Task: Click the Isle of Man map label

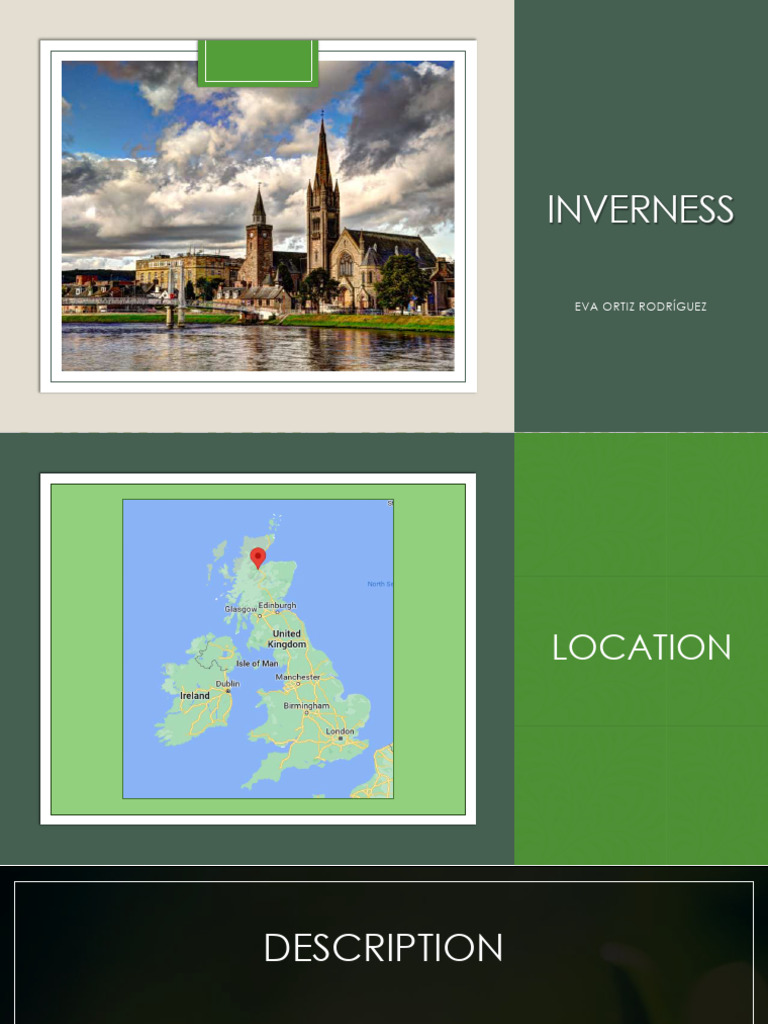Action: tap(257, 664)
